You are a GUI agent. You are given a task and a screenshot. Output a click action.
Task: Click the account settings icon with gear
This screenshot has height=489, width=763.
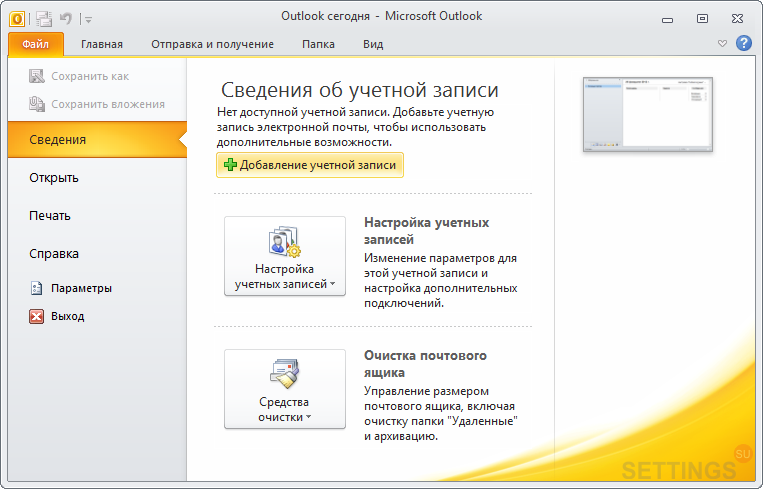coord(285,241)
